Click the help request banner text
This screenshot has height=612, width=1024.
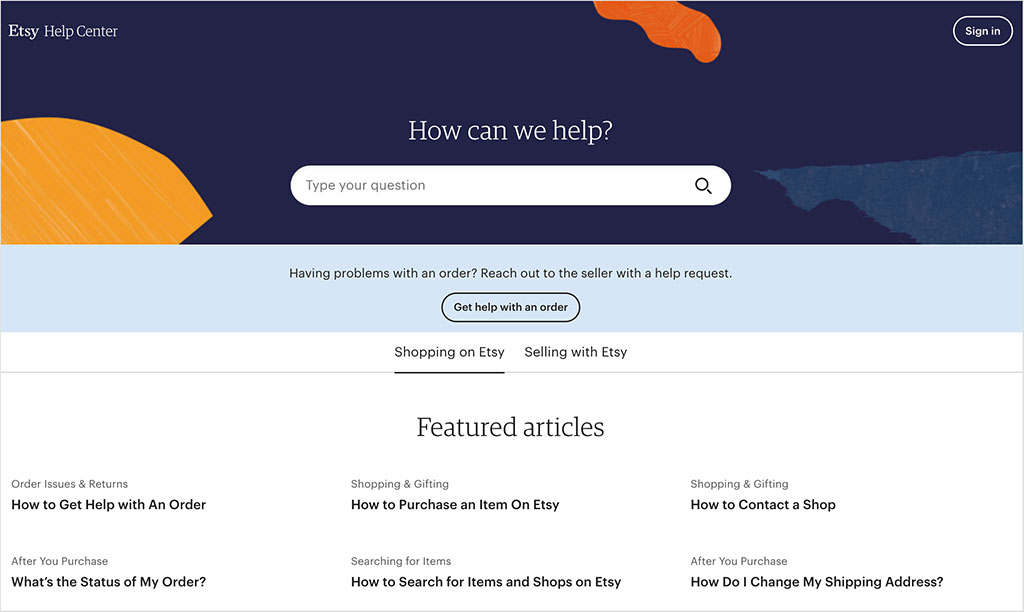click(x=510, y=273)
